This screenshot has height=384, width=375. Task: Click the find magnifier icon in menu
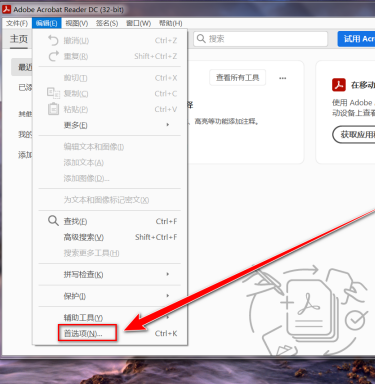[x=53, y=221]
